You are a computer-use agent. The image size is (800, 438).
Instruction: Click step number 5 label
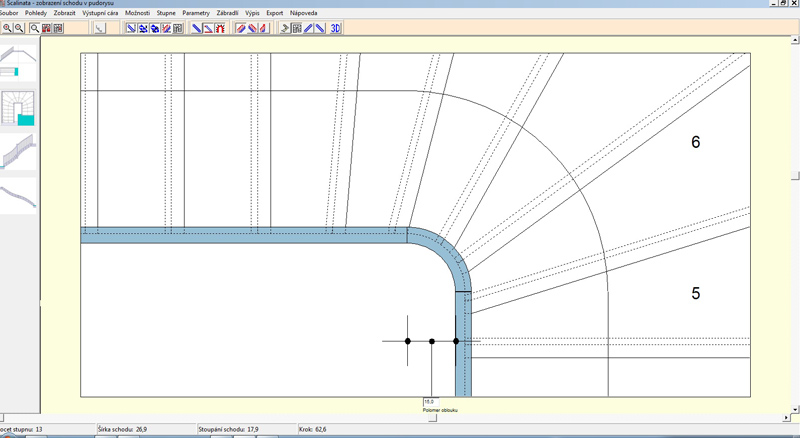point(695,293)
